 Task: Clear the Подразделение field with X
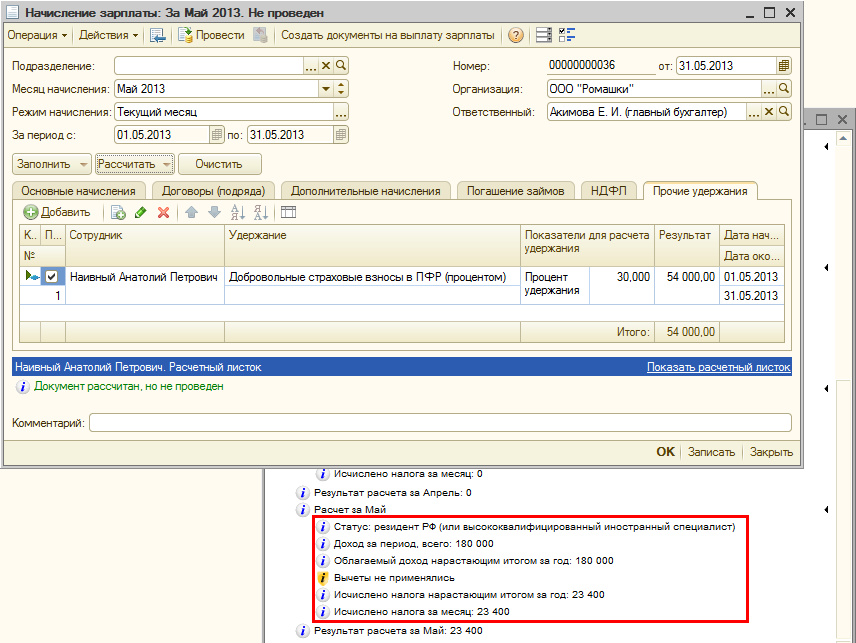(326, 66)
